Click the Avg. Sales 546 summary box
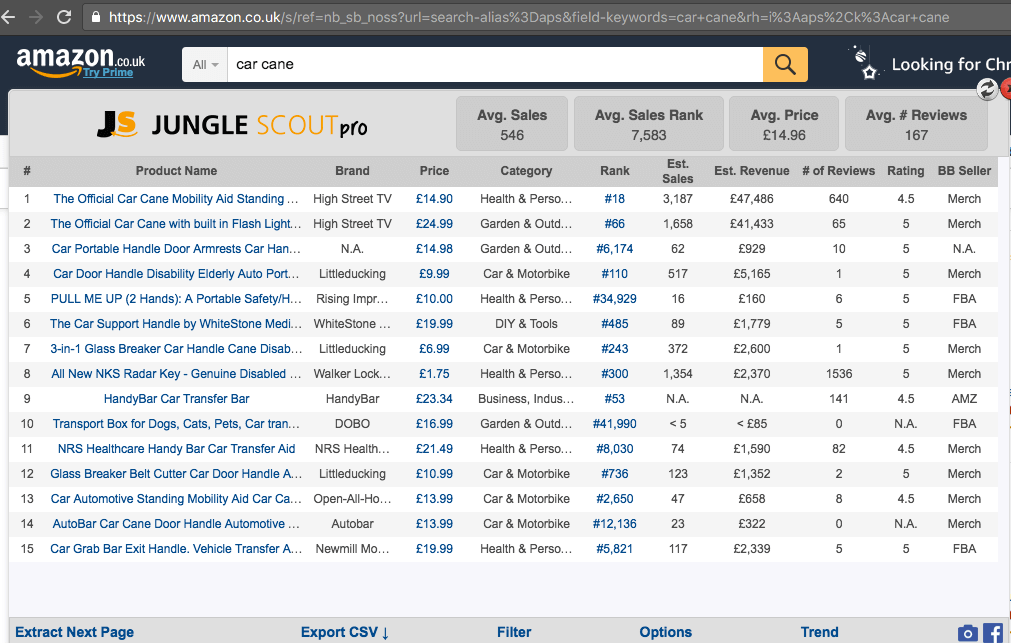 [x=512, y=124]
